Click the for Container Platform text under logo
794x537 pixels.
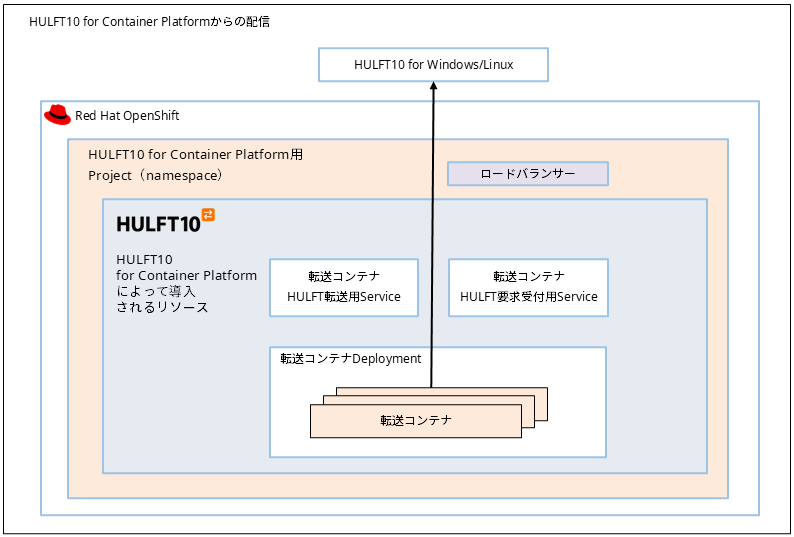click(x=186, y=275)
